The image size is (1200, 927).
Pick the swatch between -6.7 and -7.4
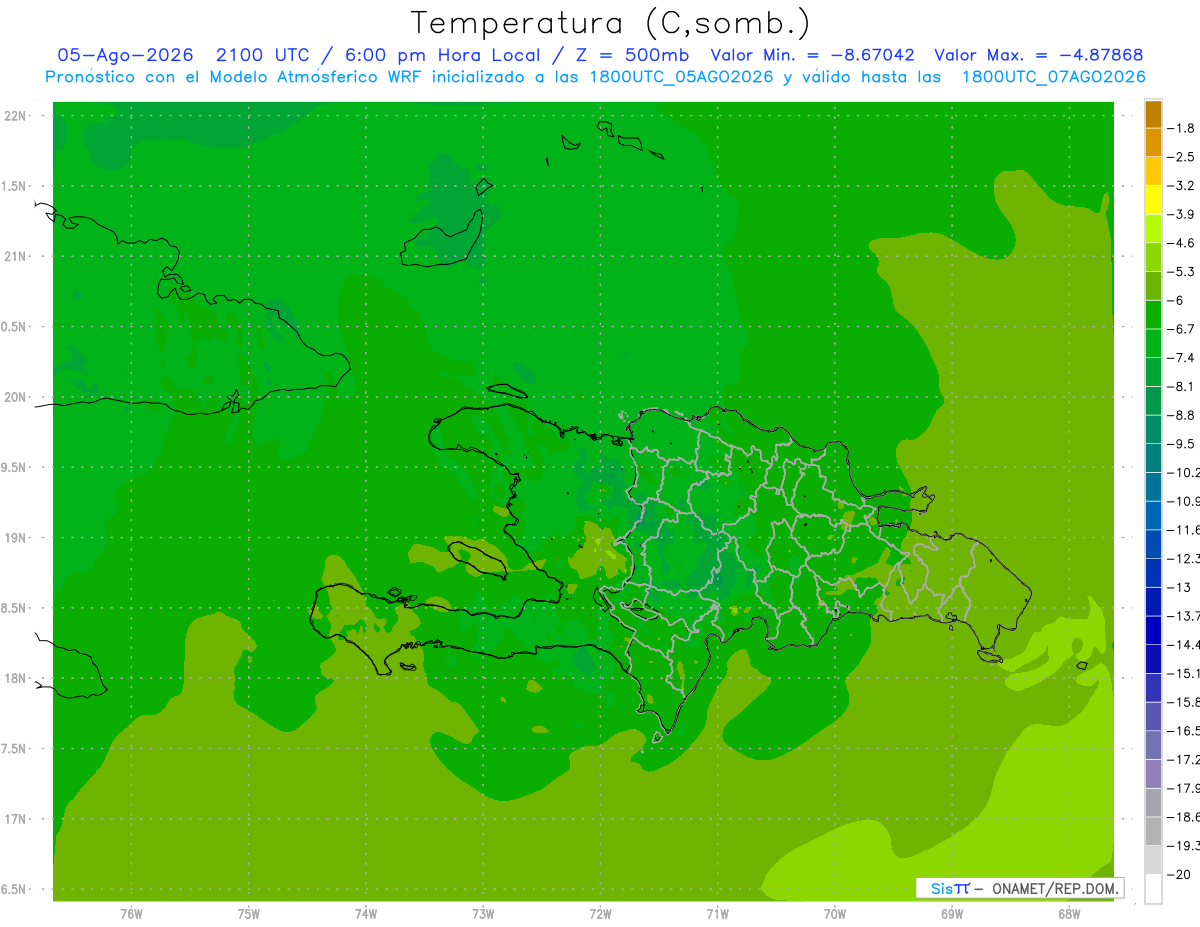pyautogui.click(x=1153, y=343)
